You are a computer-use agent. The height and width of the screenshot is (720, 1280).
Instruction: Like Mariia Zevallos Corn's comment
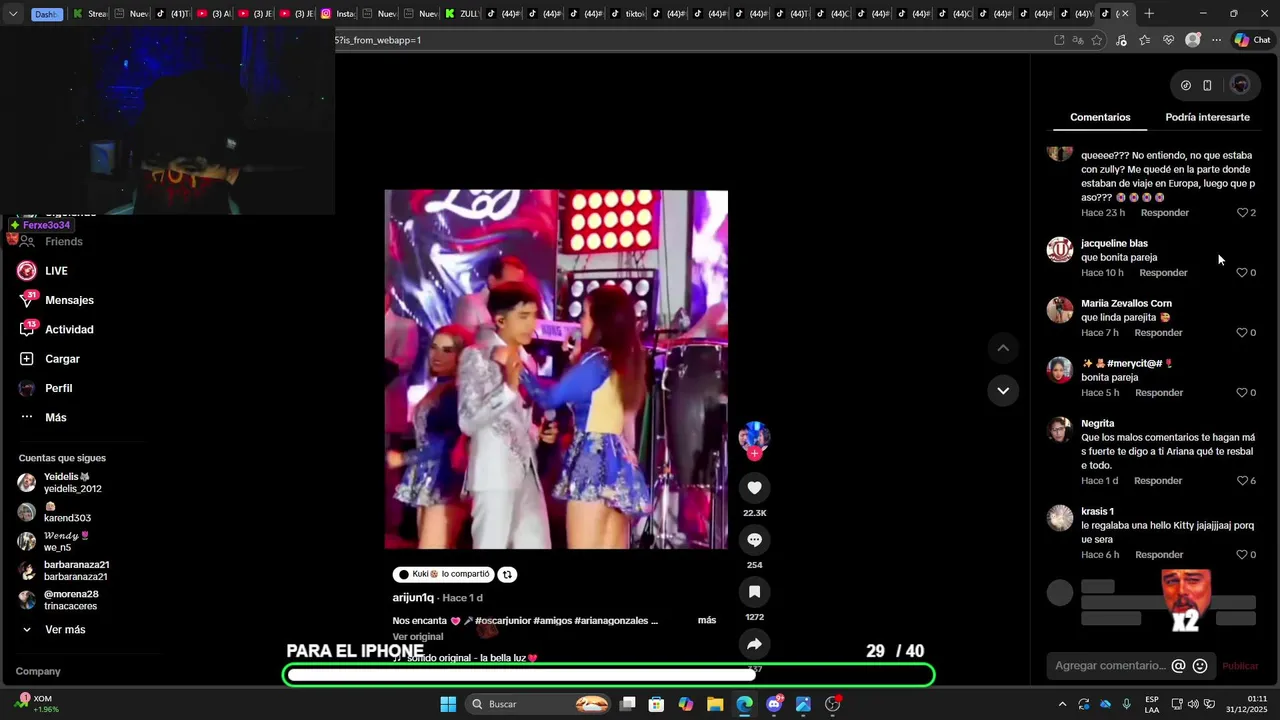[x=1243, y=333]
